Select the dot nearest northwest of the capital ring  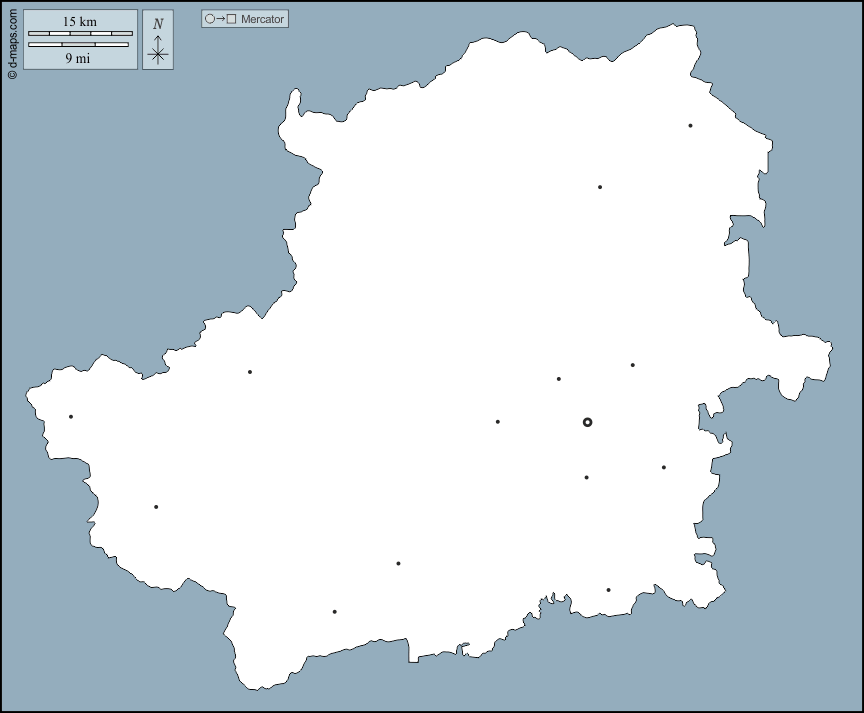[558, 379]
